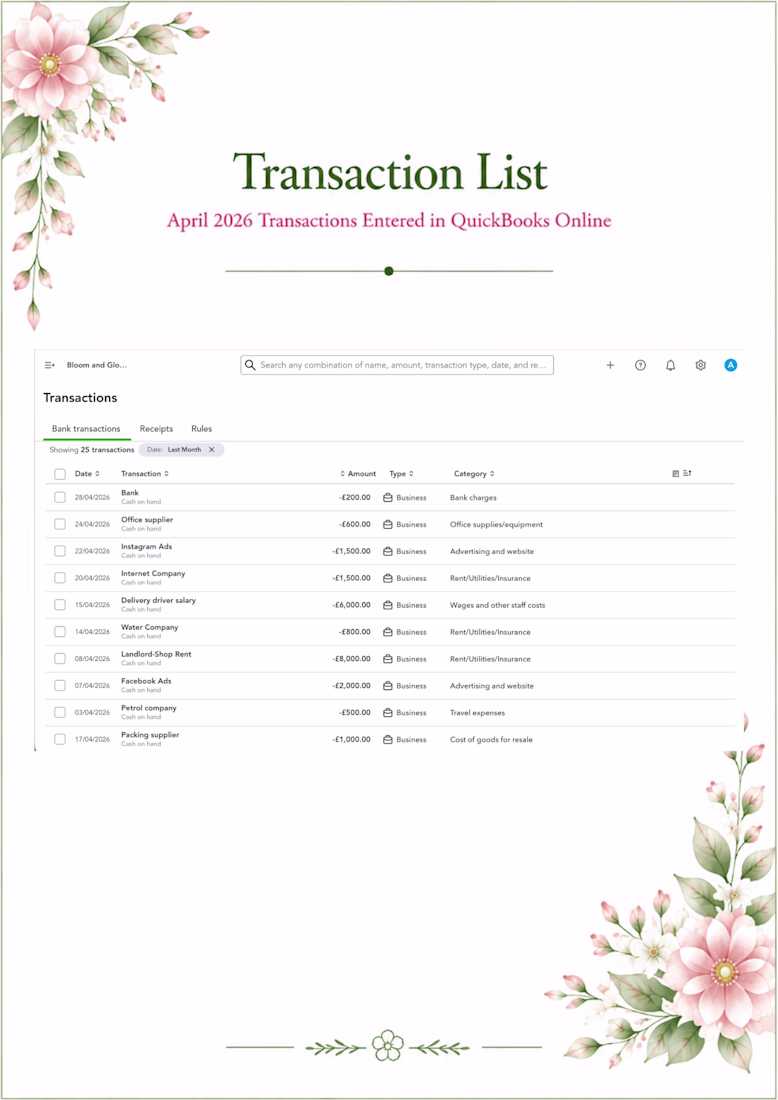Click the briefcase icon in Petrol company row
The height and width of the screenshot is (1100, 778).
point(387,713)
